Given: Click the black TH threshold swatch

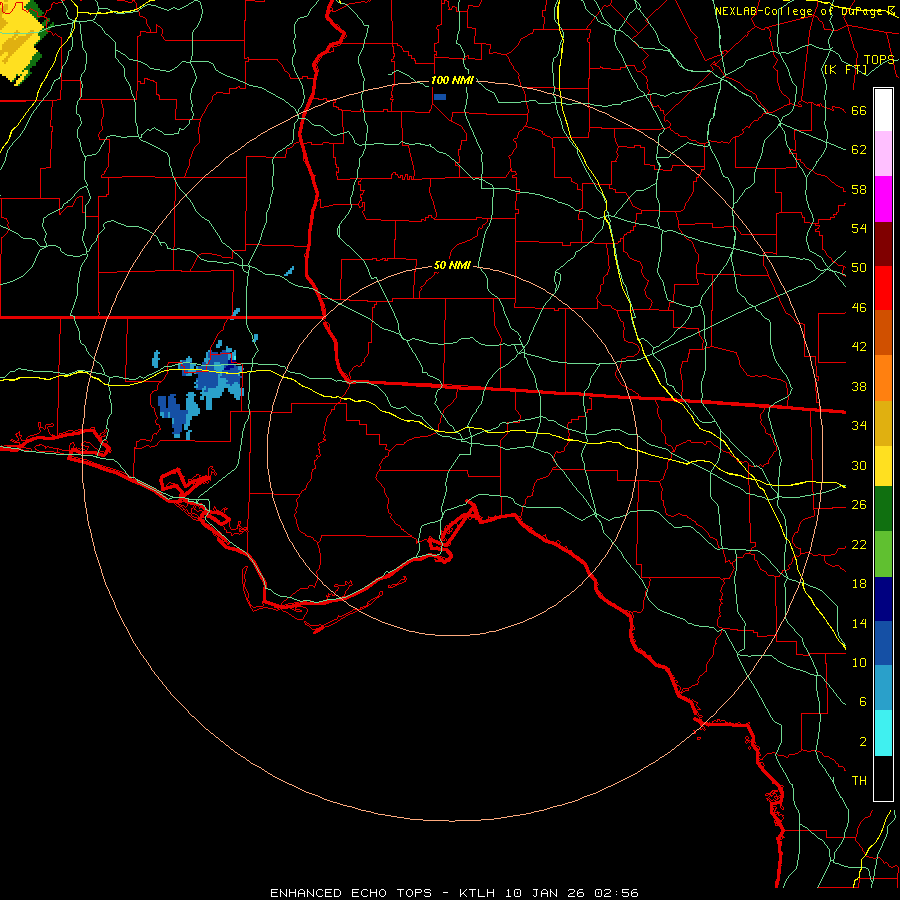Looking at the screenshot, I should [x=883, y=778].
